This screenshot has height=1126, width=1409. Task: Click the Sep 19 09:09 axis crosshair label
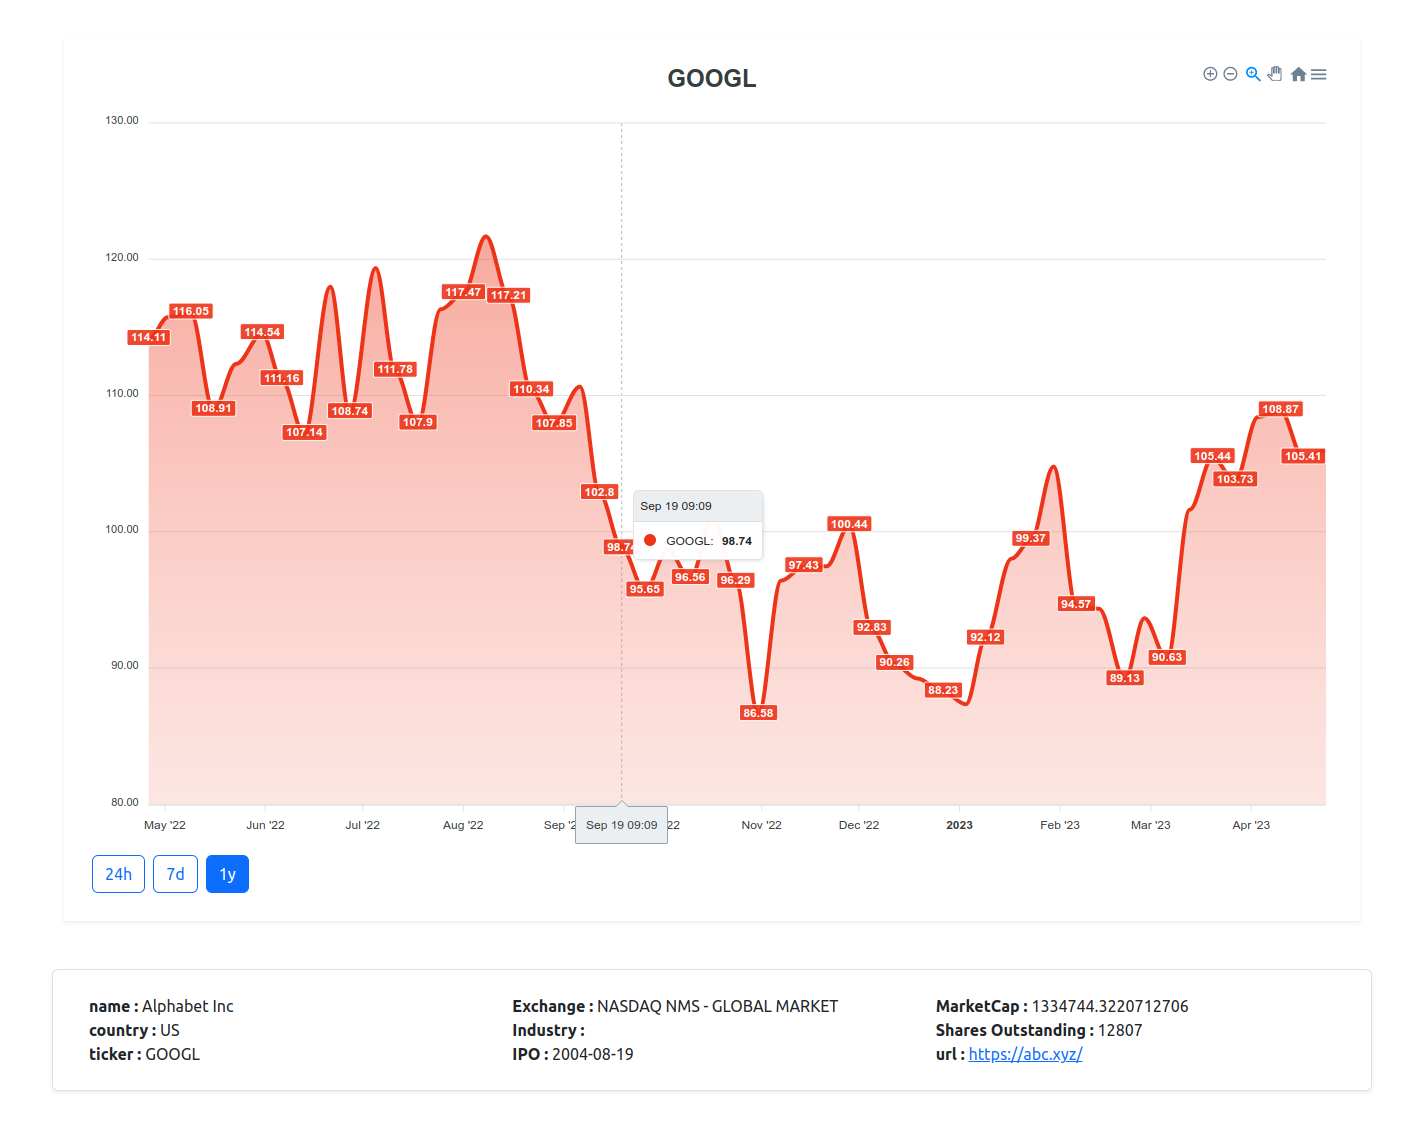click(x=622, y=825)
